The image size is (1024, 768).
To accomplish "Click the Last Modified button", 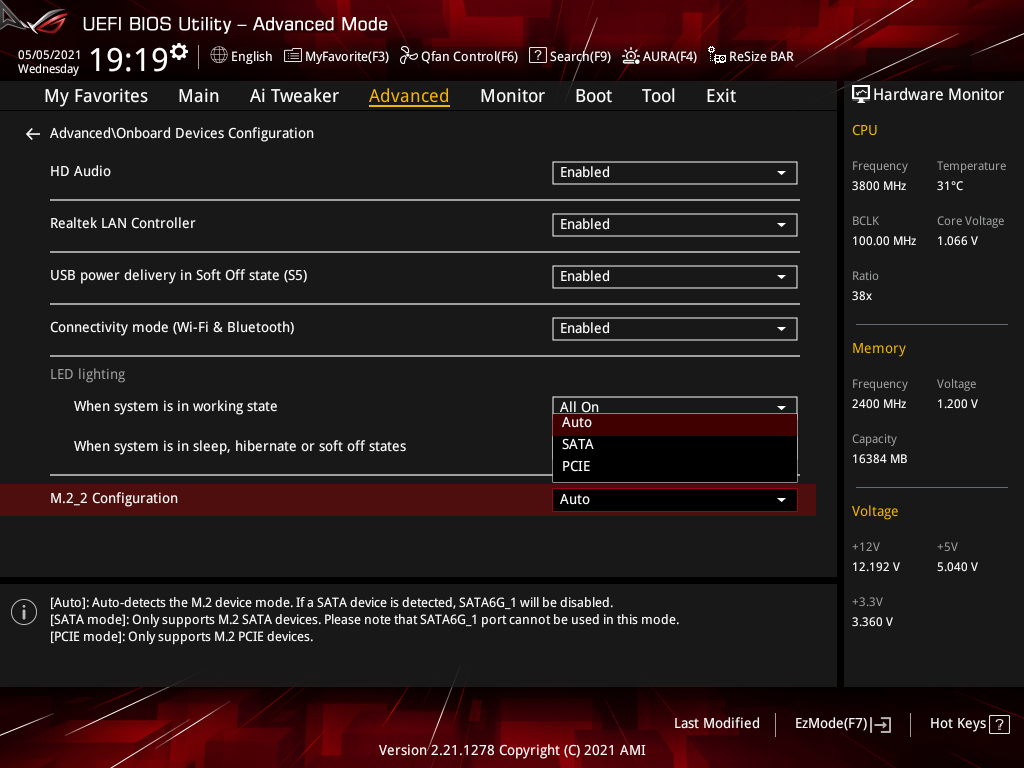I will tap(716, 724).
